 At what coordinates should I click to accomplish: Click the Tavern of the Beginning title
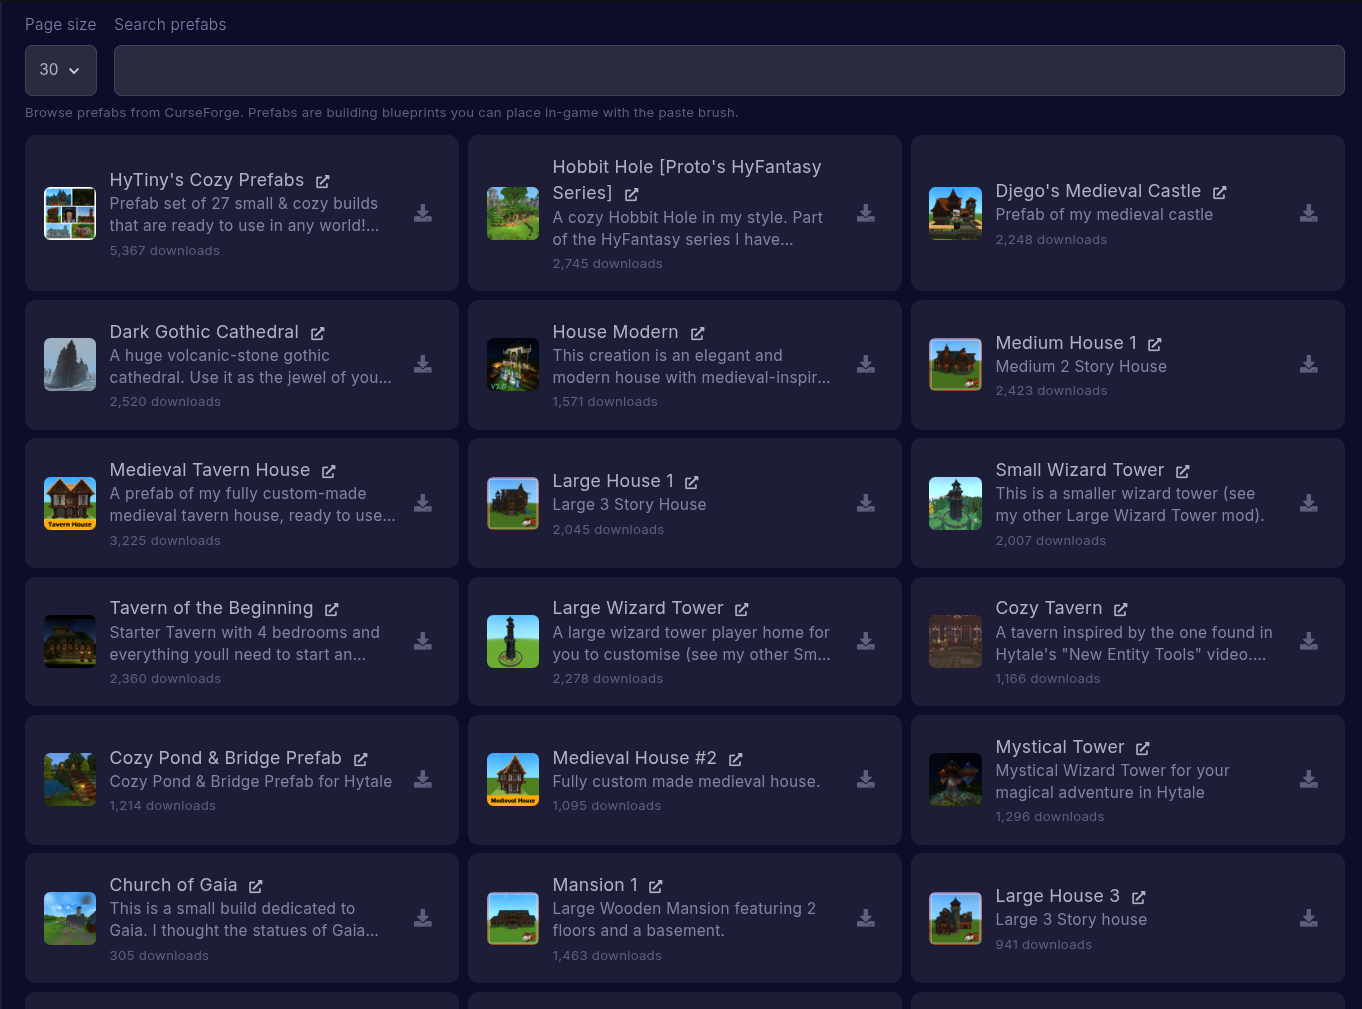click(211, 607)
